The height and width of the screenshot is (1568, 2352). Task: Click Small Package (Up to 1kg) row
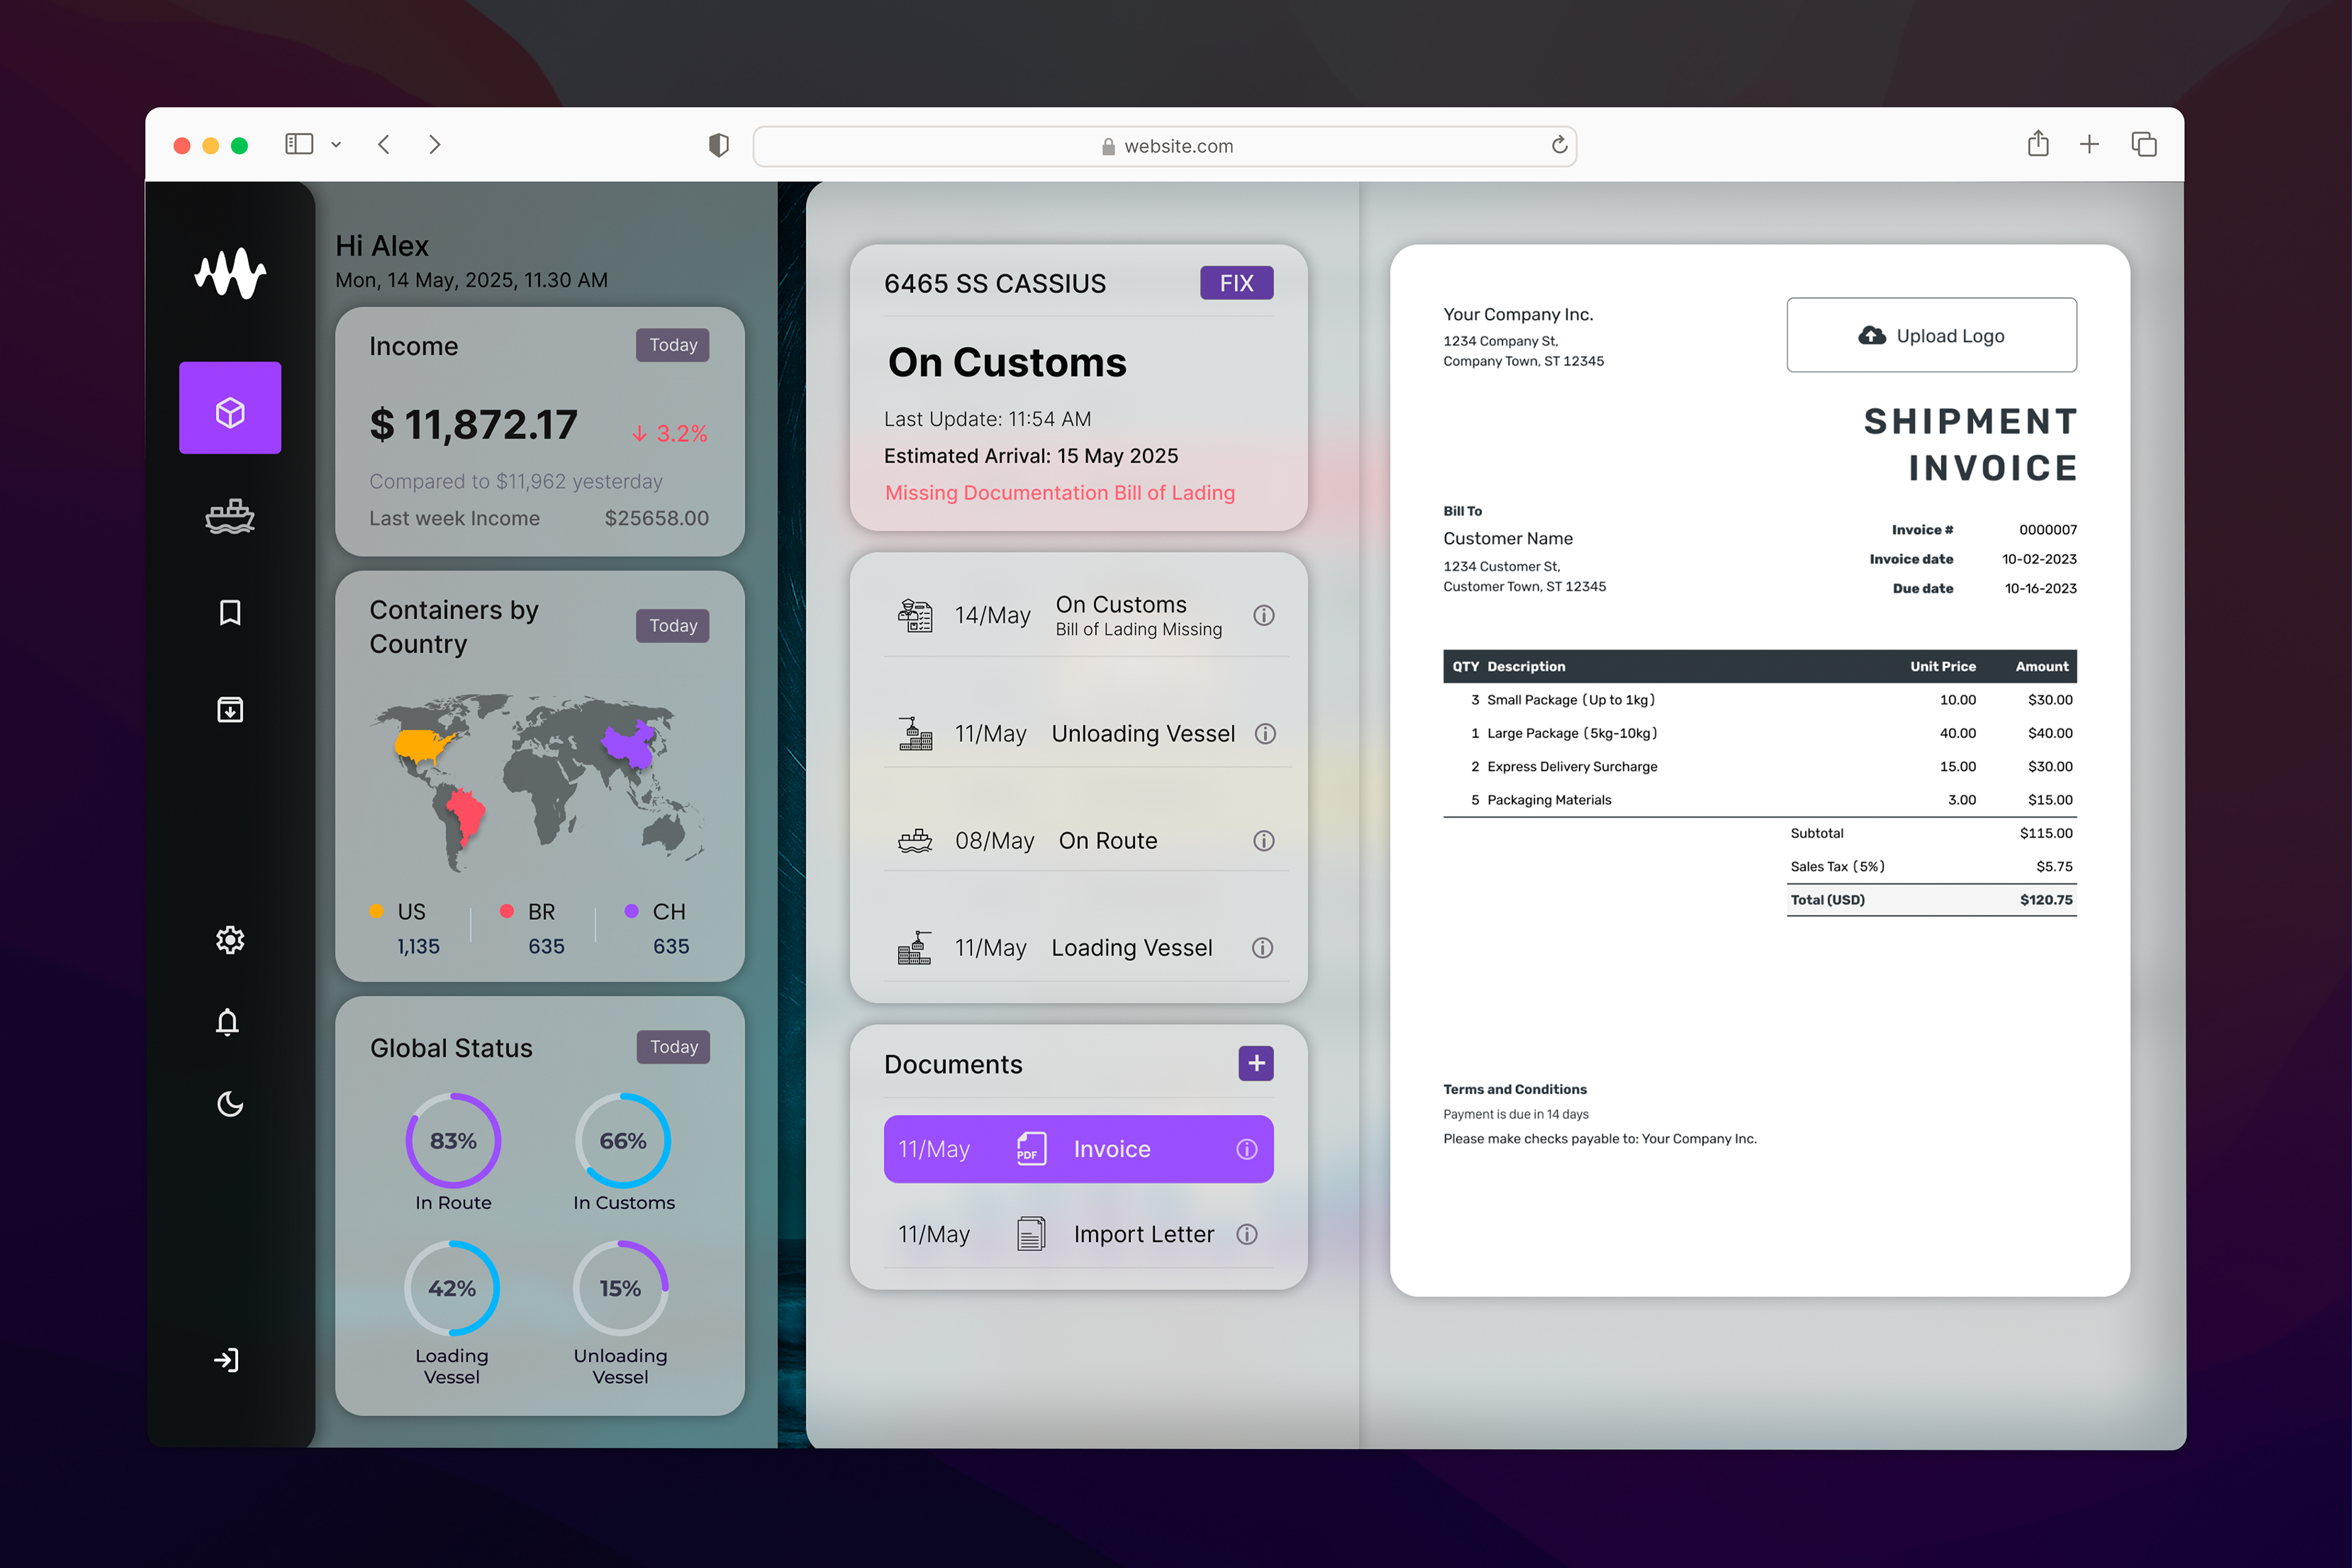[x=1760, y=700]
